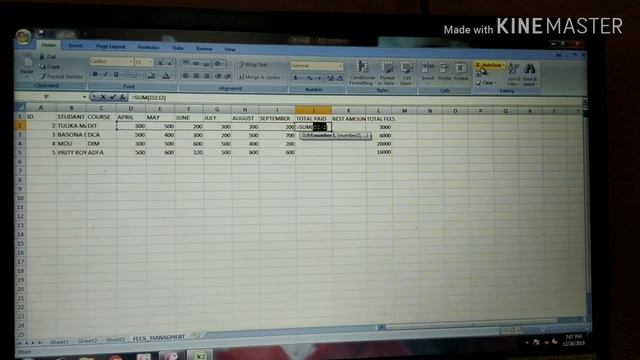Toggle Align Text Right
The height and width of the screenshot is (360, 640).
click(x=207, y=76)
